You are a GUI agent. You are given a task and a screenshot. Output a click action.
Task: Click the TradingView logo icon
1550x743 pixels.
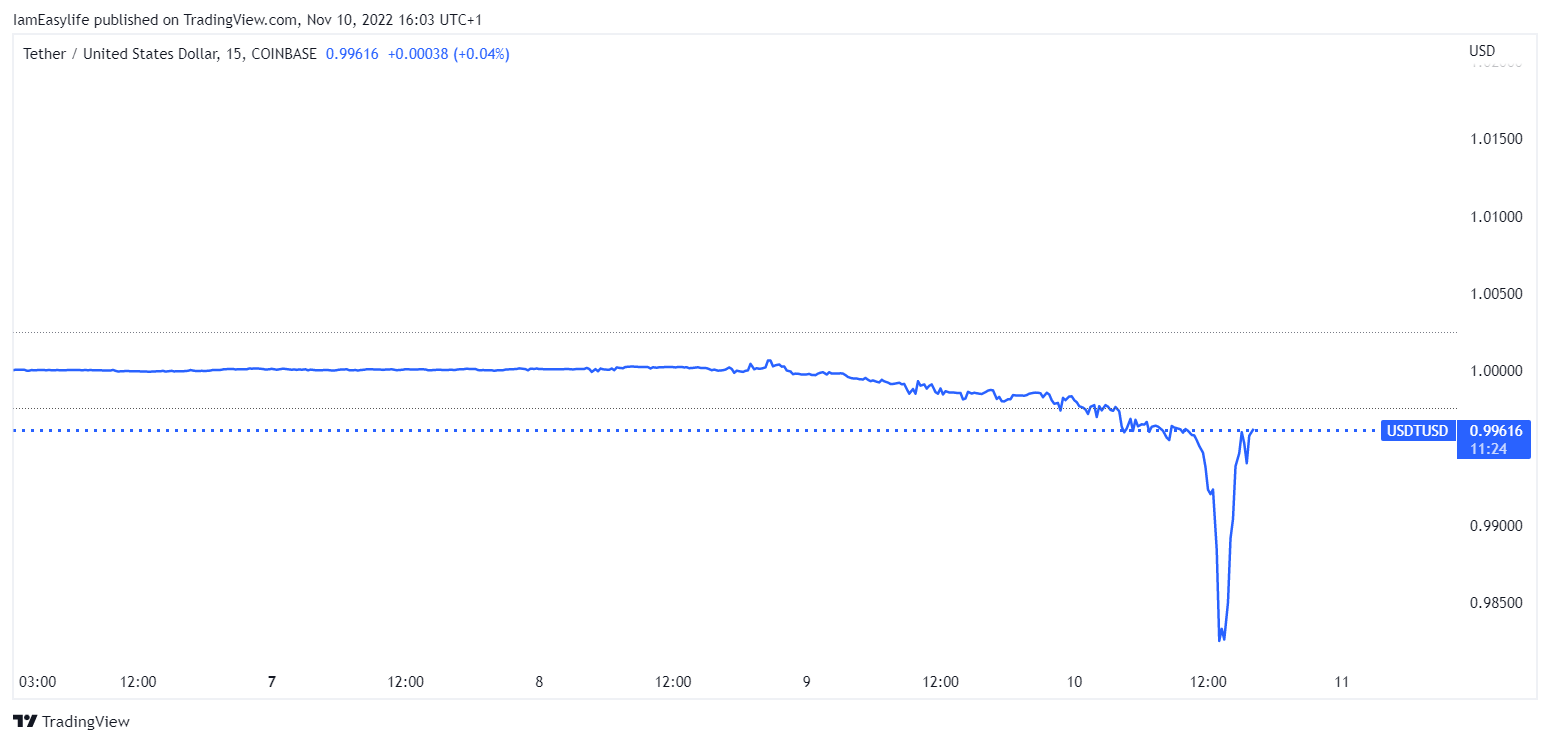26,721
